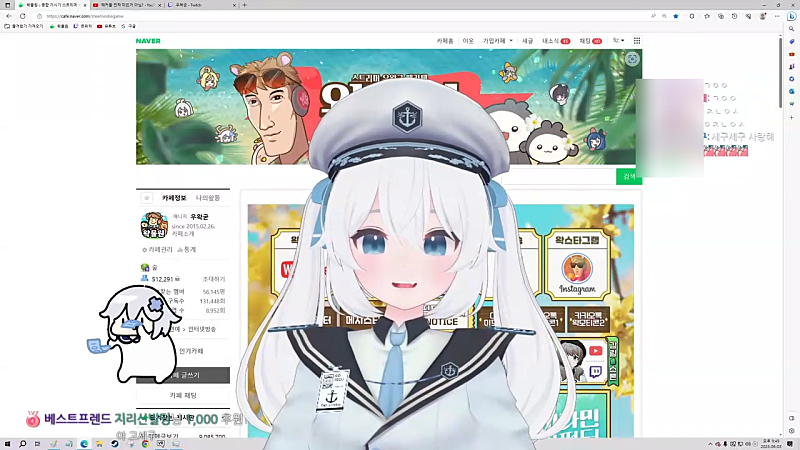
Task: Open the Google bookmark in bookmarks bar
Action: point(129,26)
